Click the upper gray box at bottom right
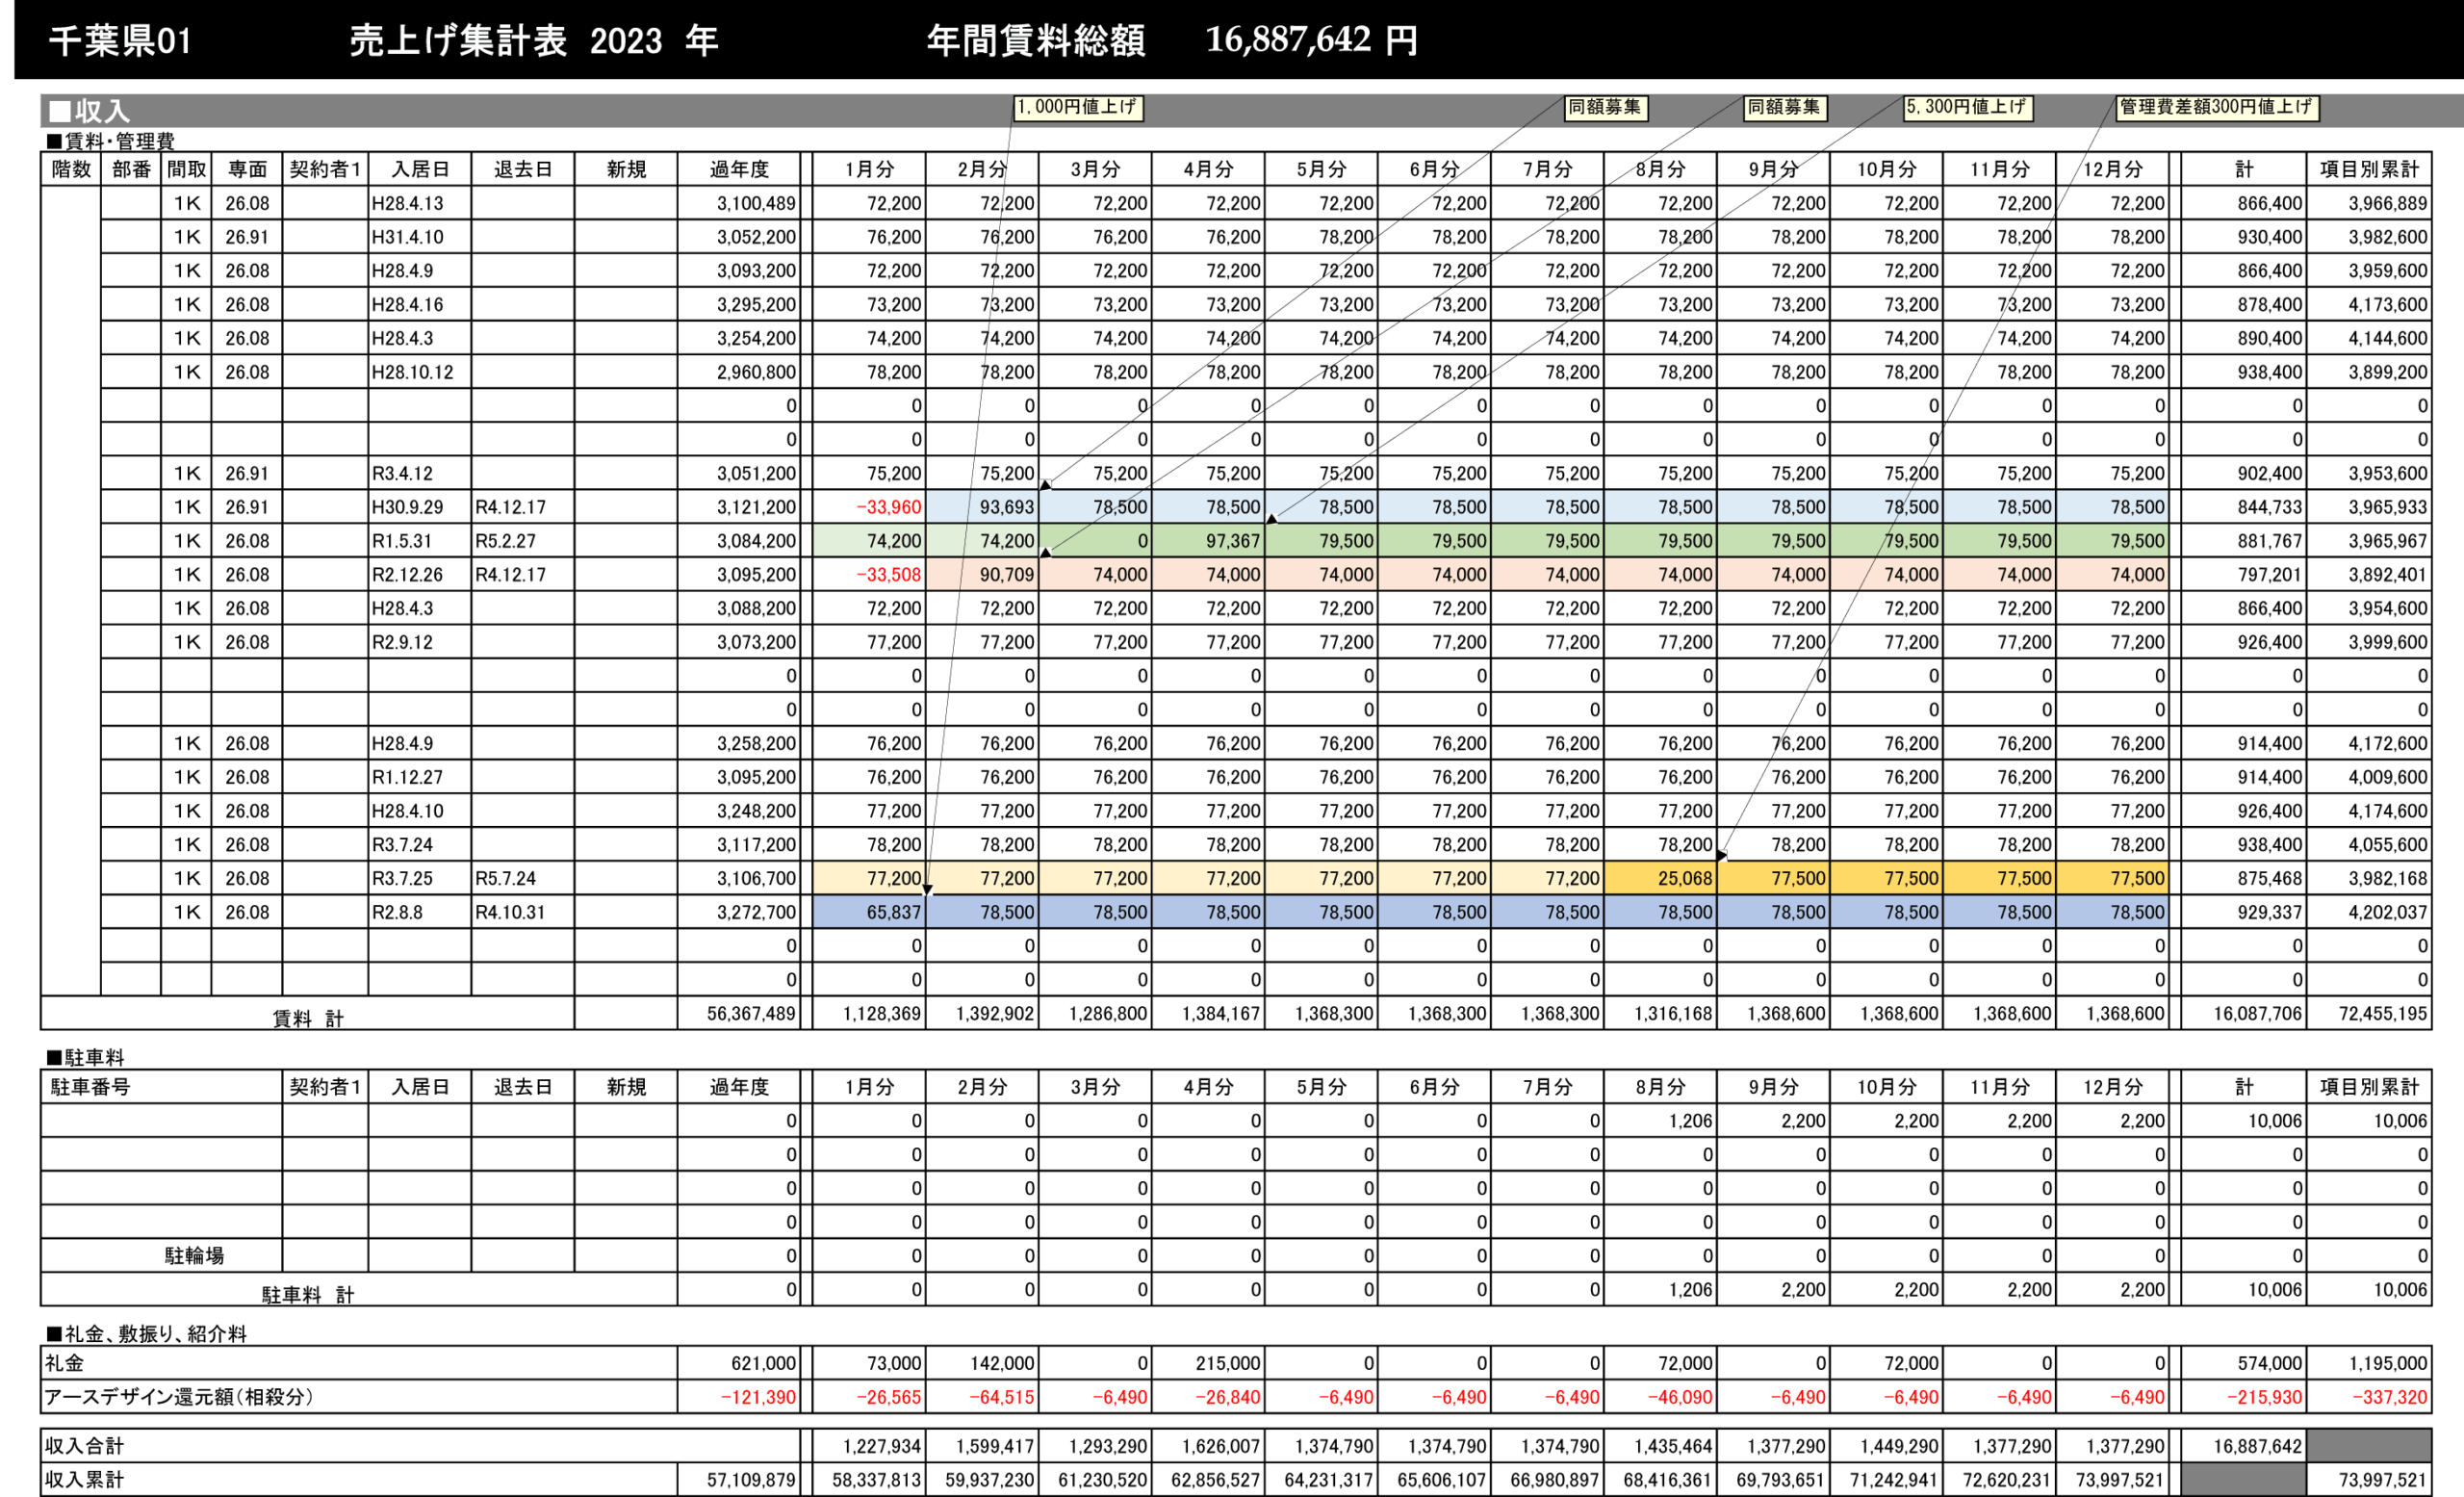Screen dimensions: 2464x1497 click(2368, 1445)
